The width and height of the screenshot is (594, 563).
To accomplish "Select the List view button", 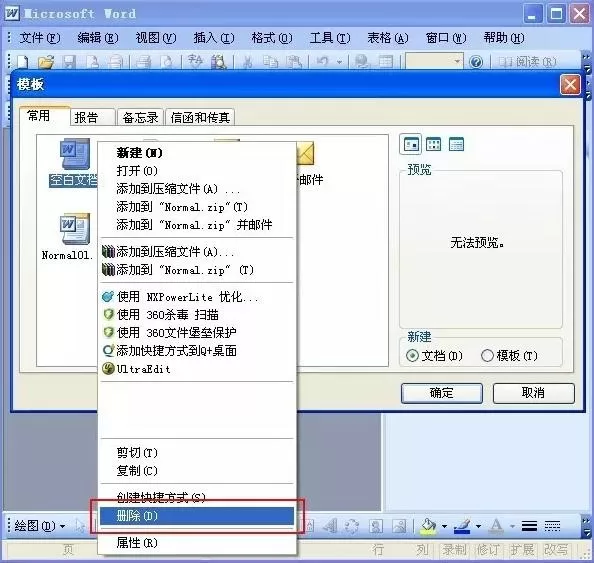I will pos(434,144).
